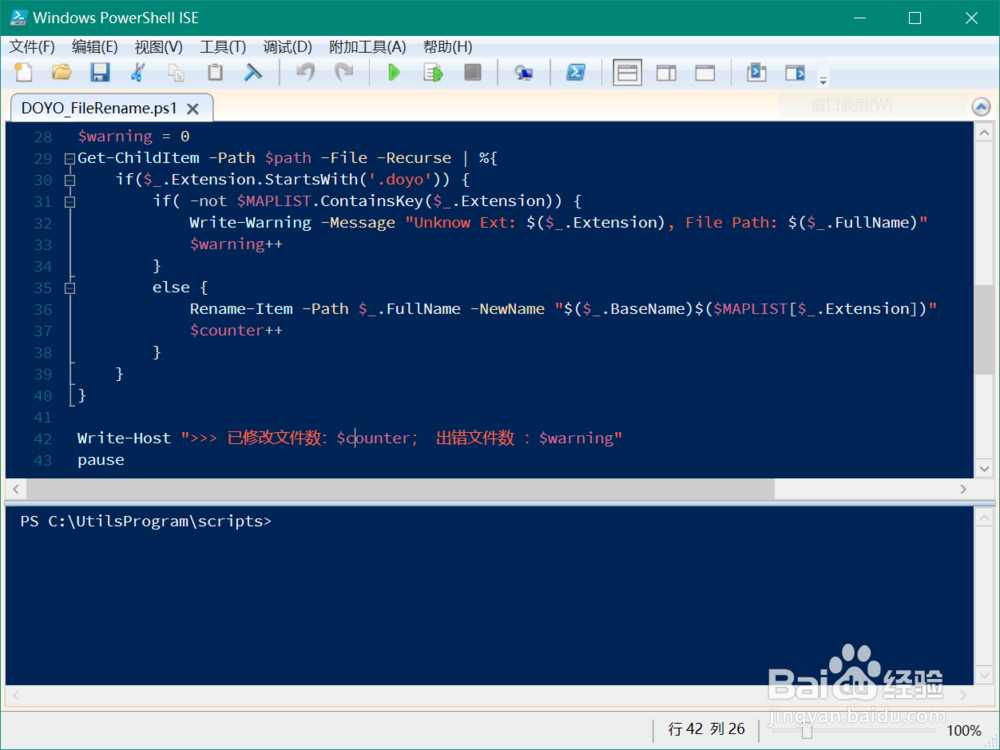Maximize script pane layout icon
Screen dimensions: 1000x750
(x=705, y=73)
